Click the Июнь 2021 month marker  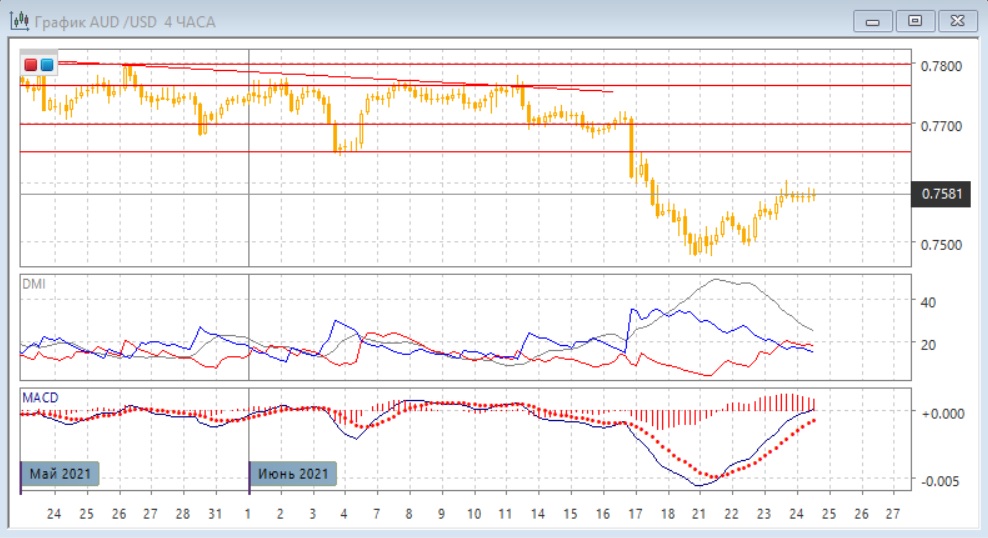click(293, 472)
